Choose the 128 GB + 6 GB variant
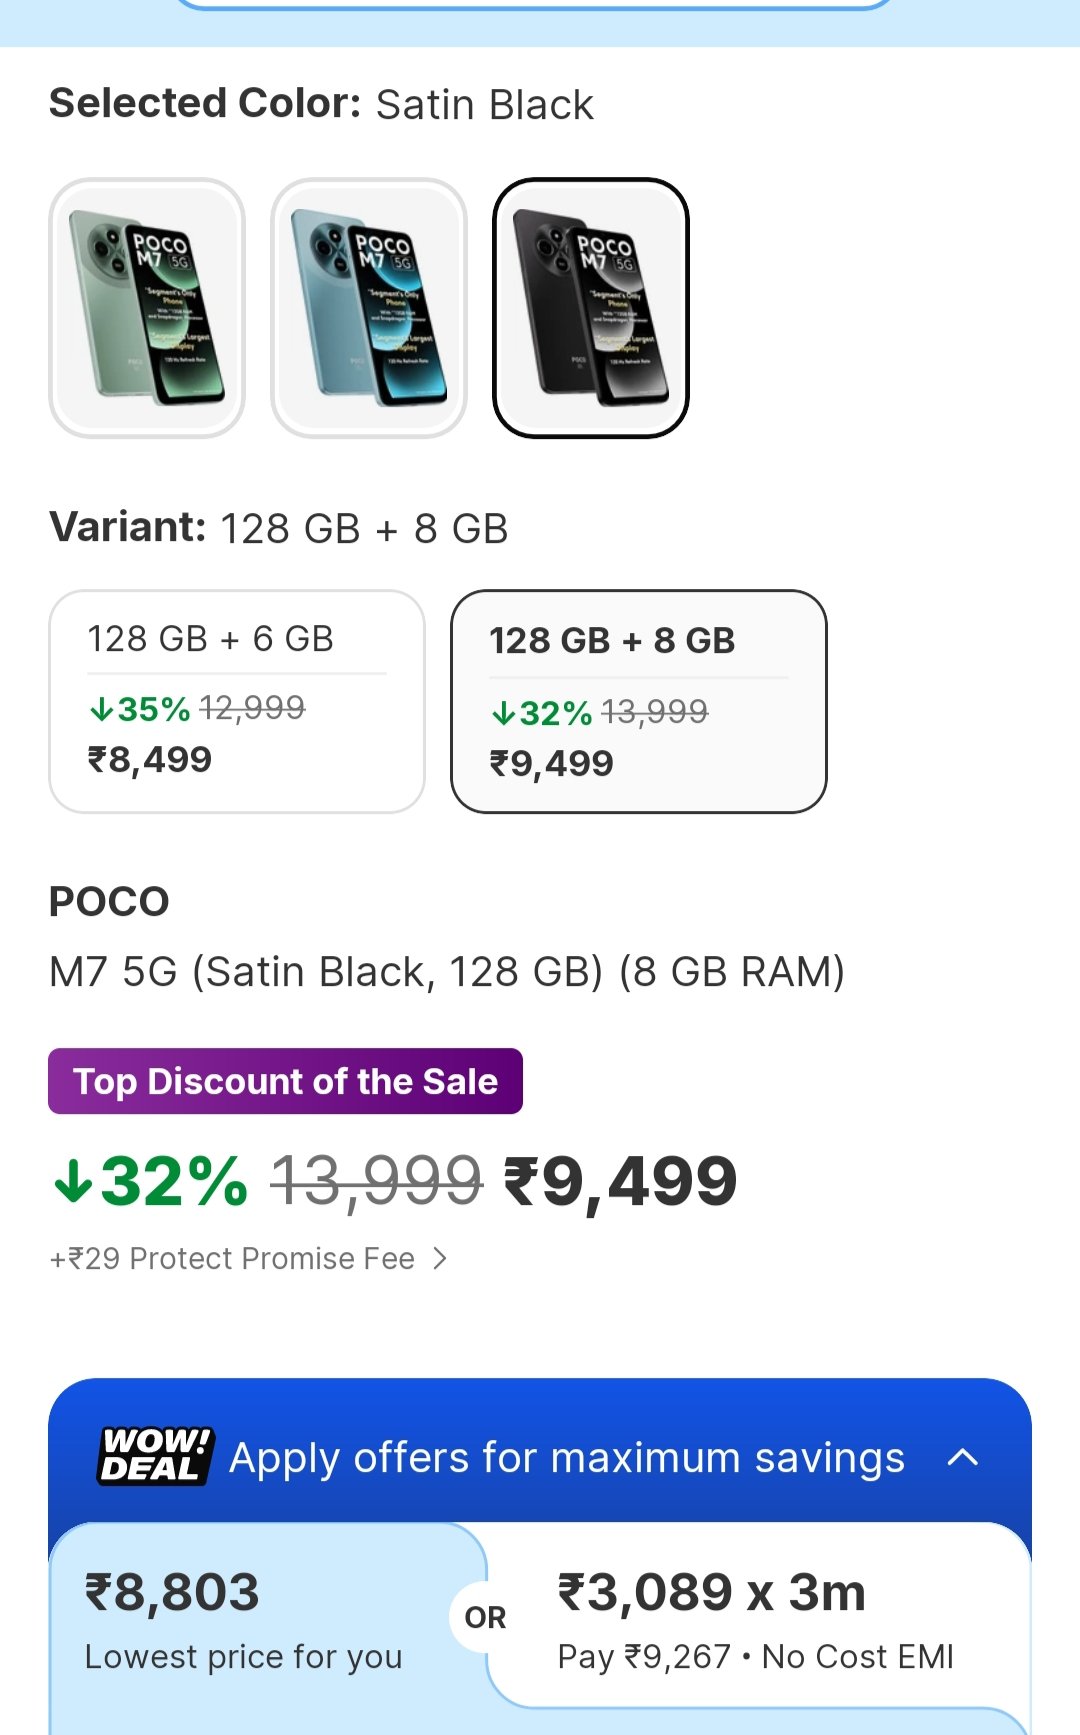 point(237,701)
